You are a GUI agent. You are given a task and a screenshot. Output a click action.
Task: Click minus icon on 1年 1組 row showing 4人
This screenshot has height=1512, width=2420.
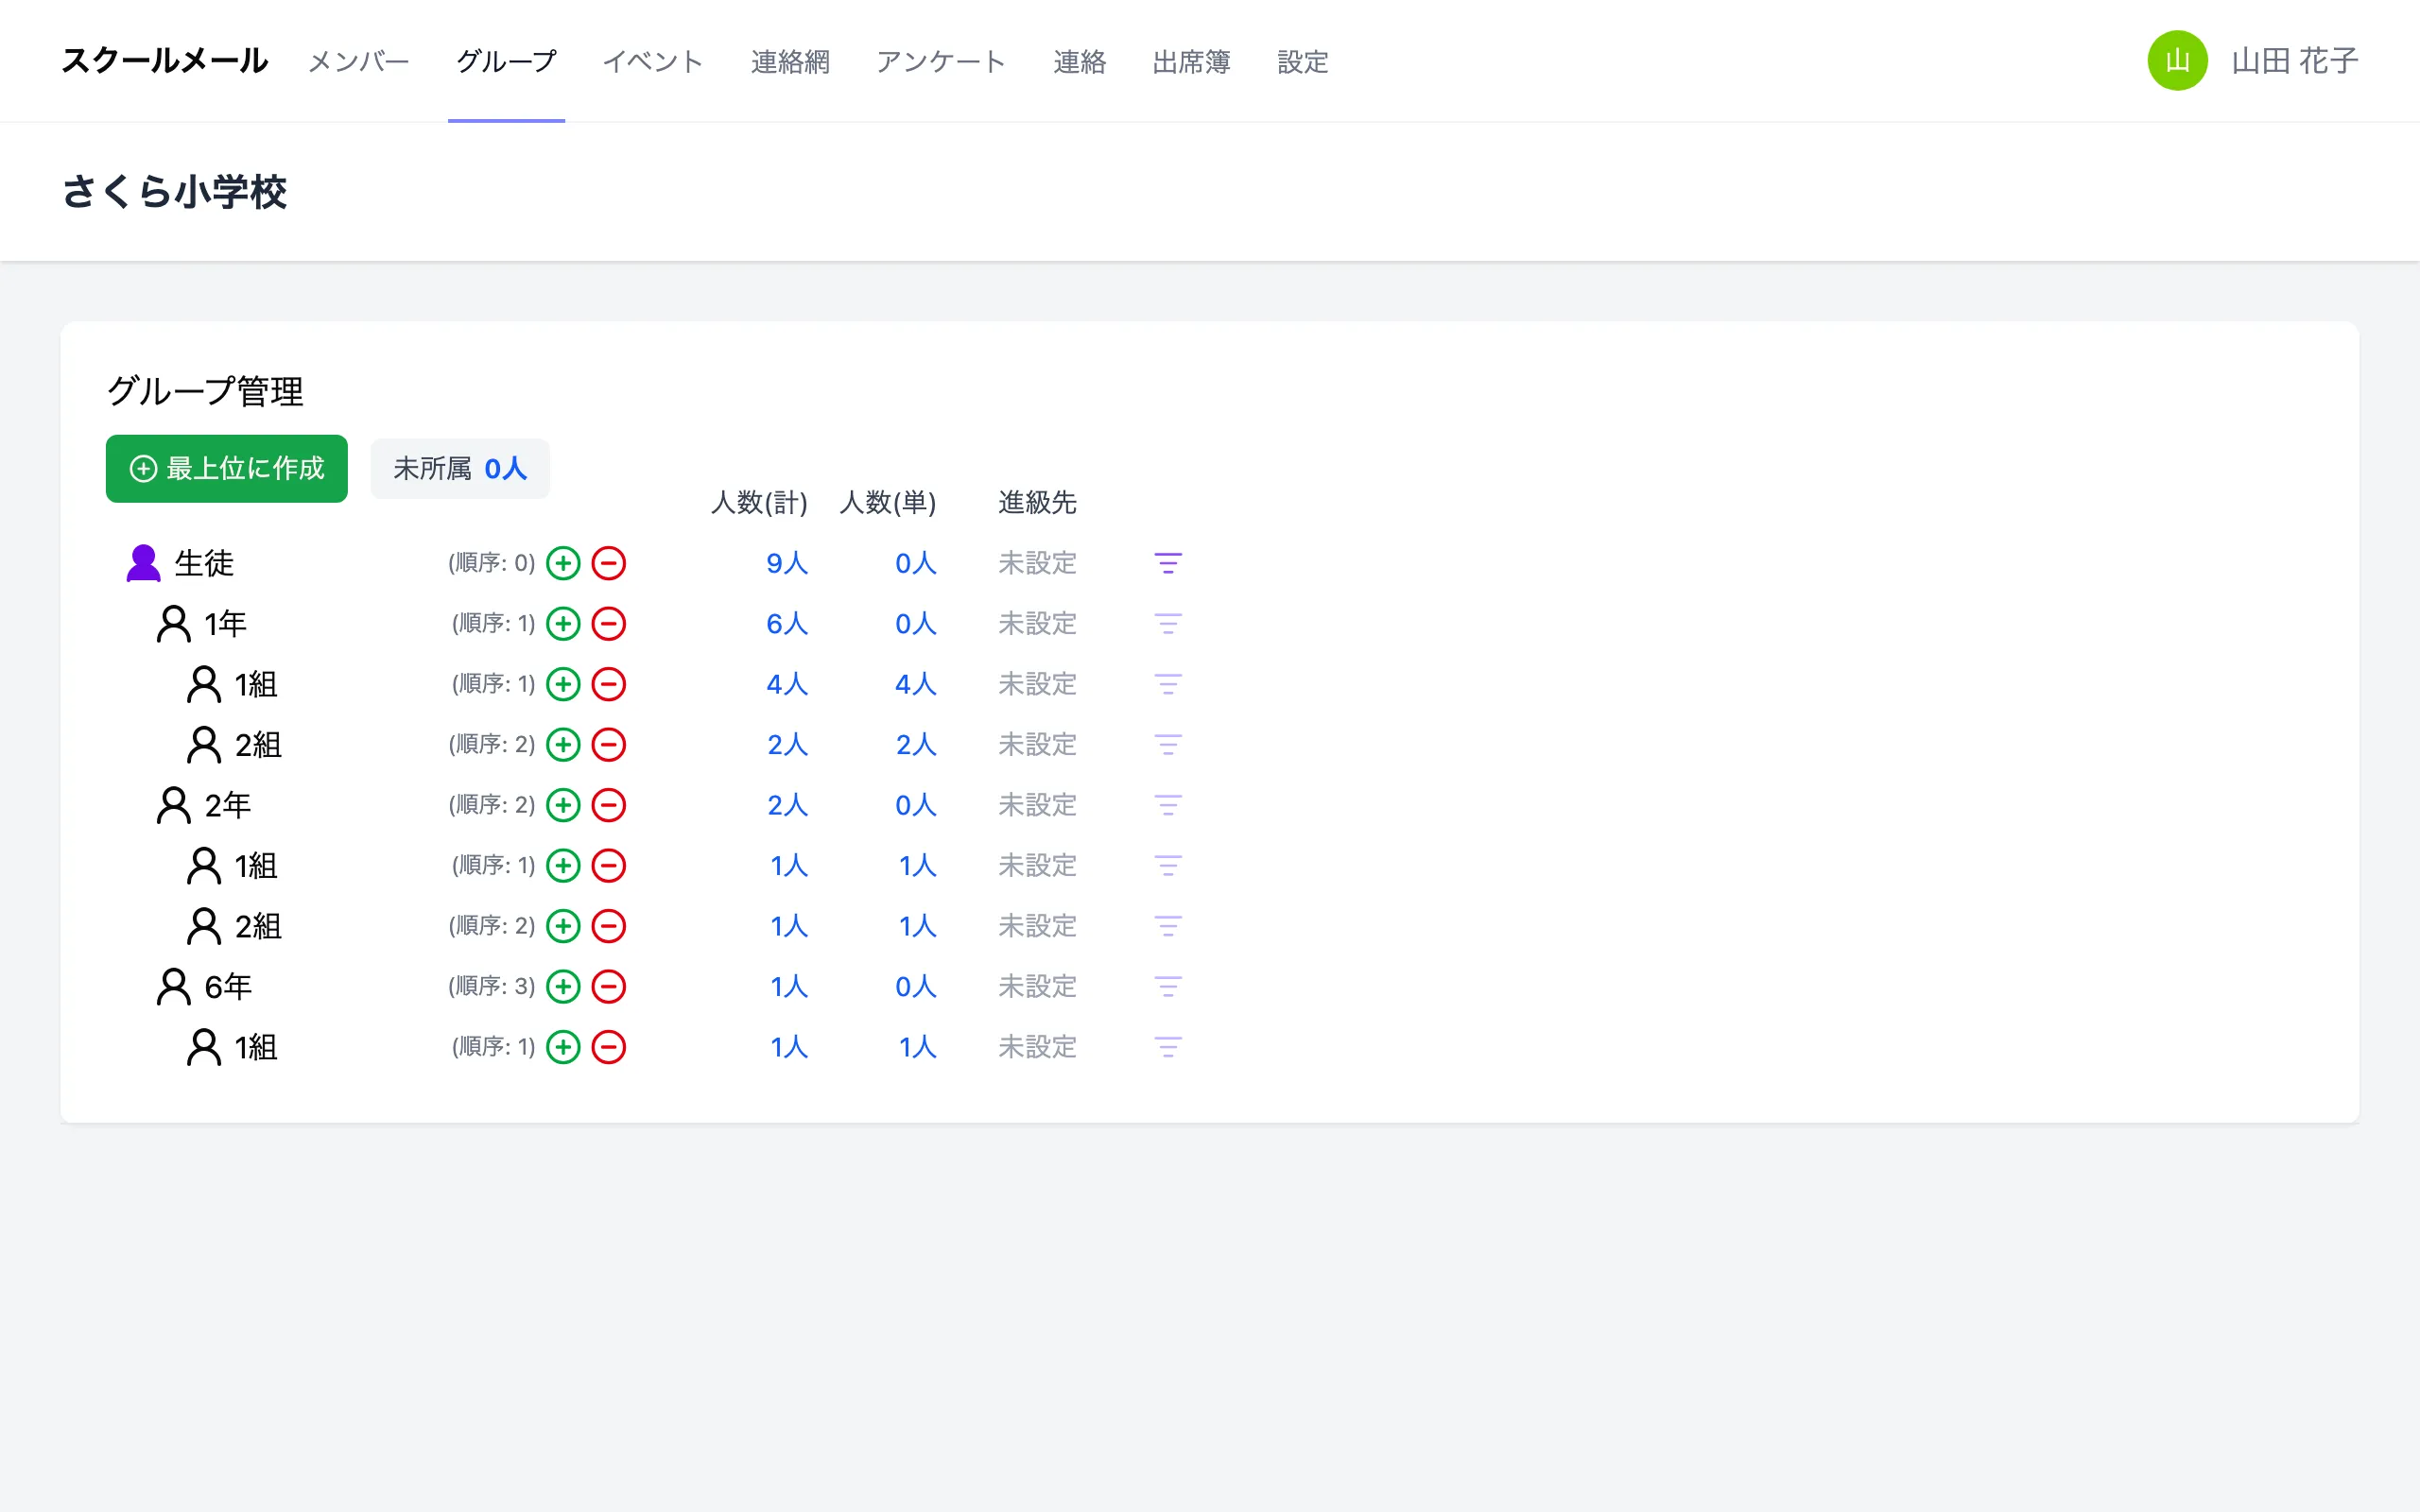pyautogui.click(x=608, y=684)
